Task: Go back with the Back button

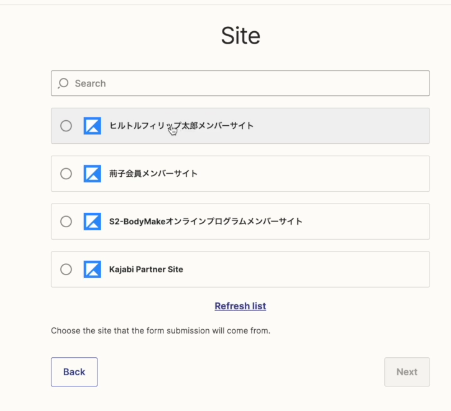Action: click(x=74, y=372)
